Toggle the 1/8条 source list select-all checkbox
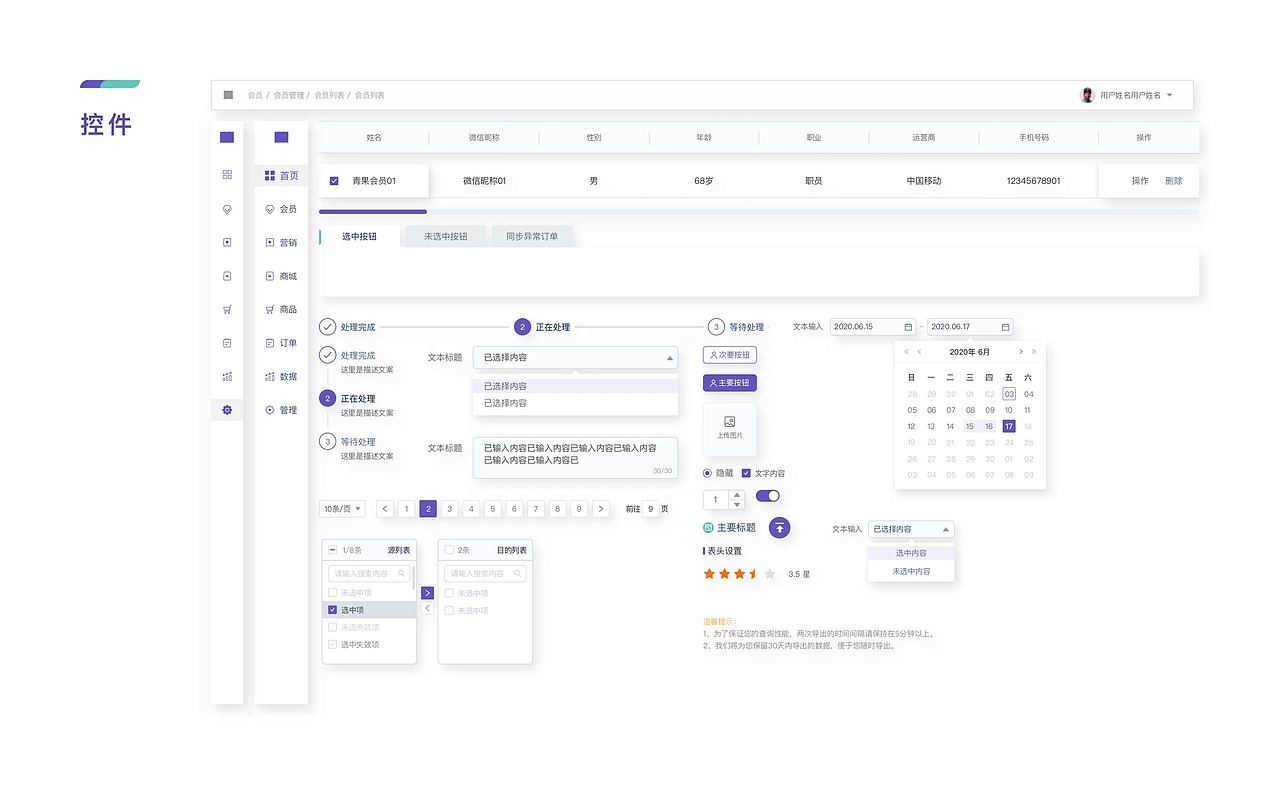 click(333, 550)
